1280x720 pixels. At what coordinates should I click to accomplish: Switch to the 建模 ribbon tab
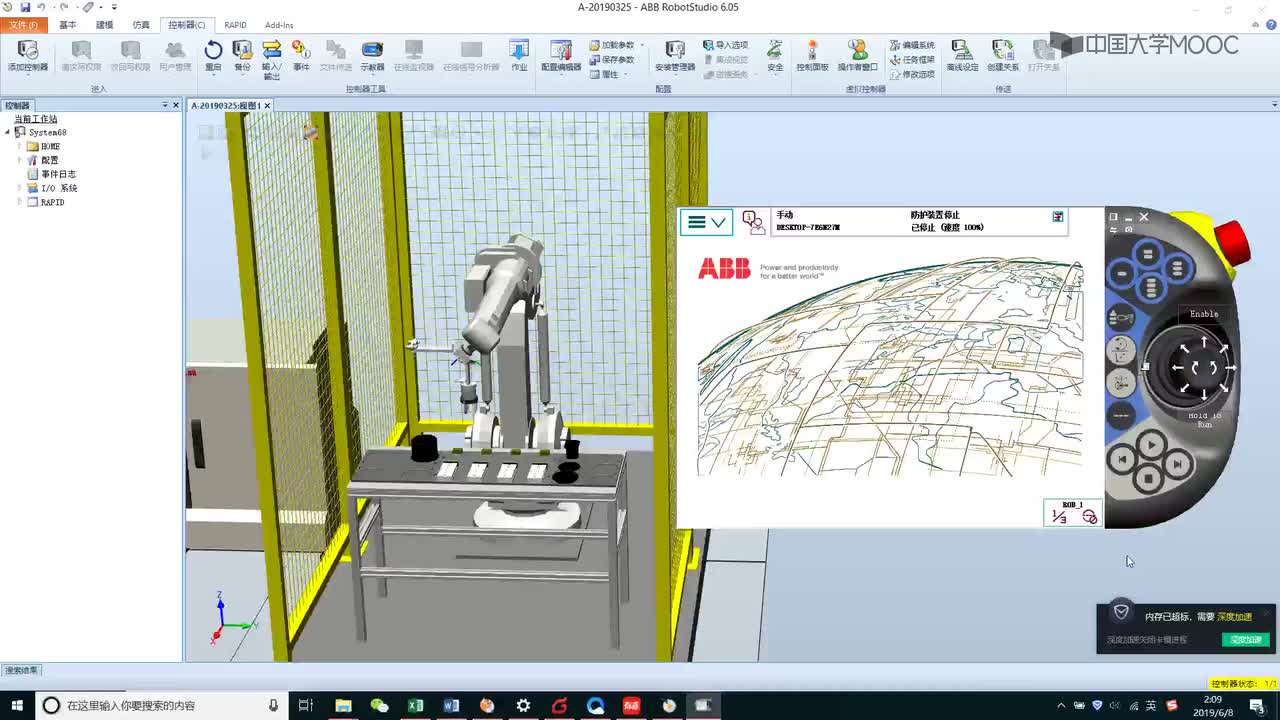pos(104,25)
